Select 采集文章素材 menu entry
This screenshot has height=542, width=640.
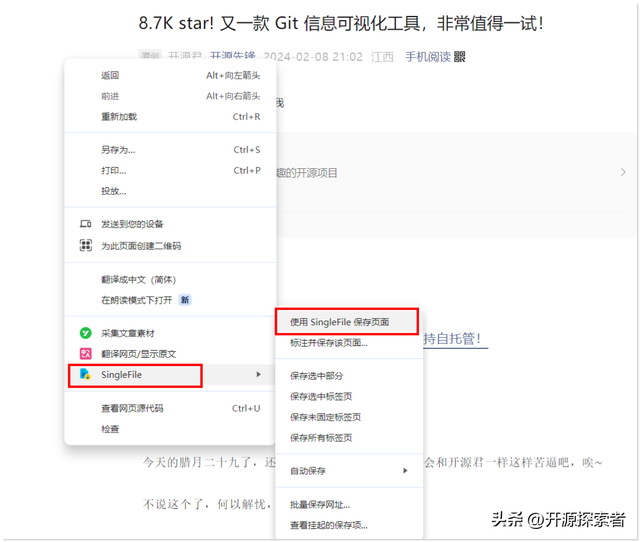pos(170,333)
